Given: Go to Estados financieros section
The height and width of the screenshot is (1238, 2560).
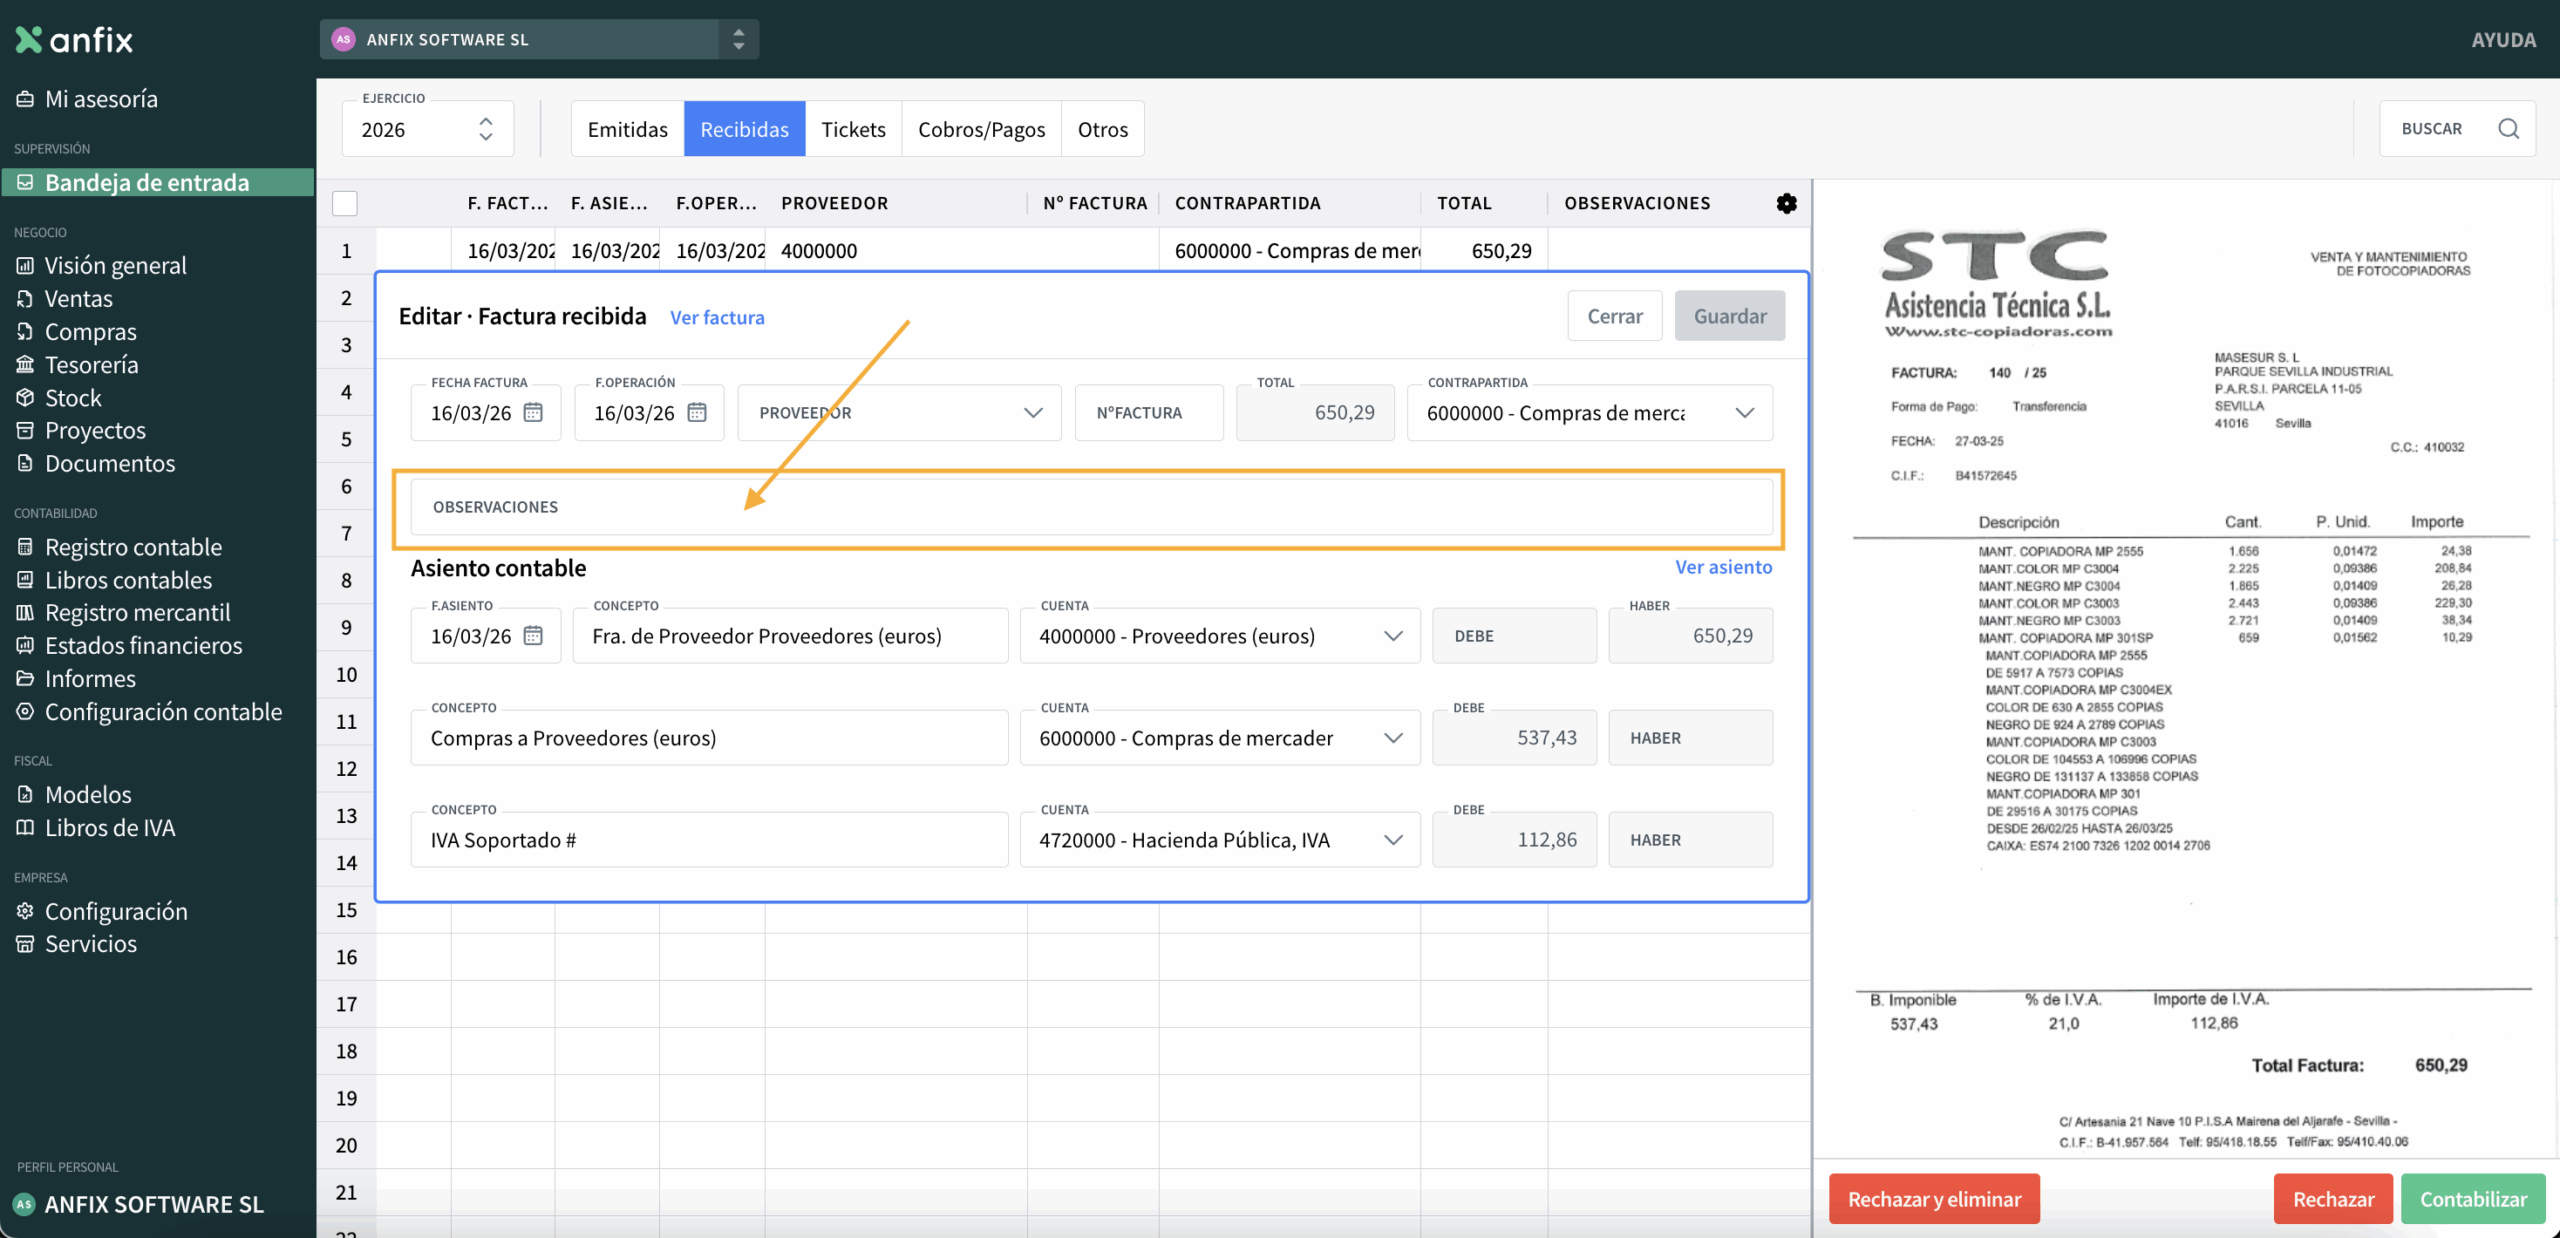Looking at the screenshot, I should (143, 645).
